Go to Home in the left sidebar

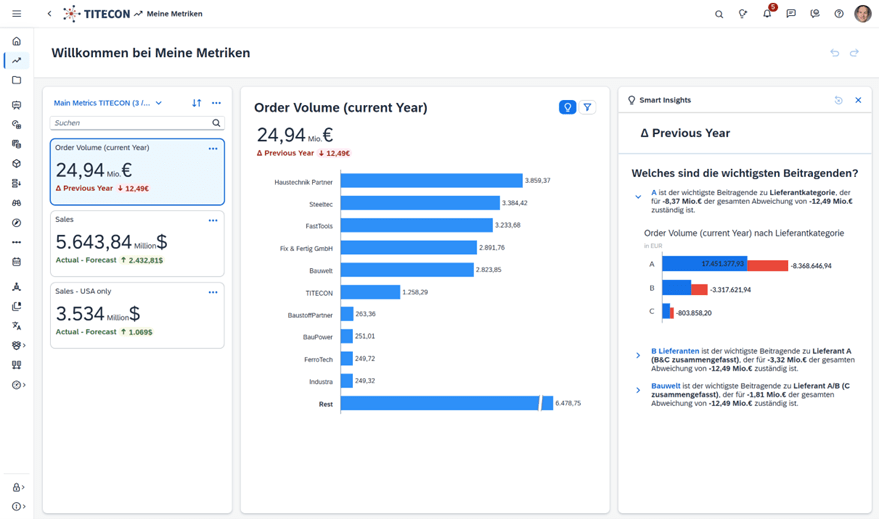click(16, 41)
